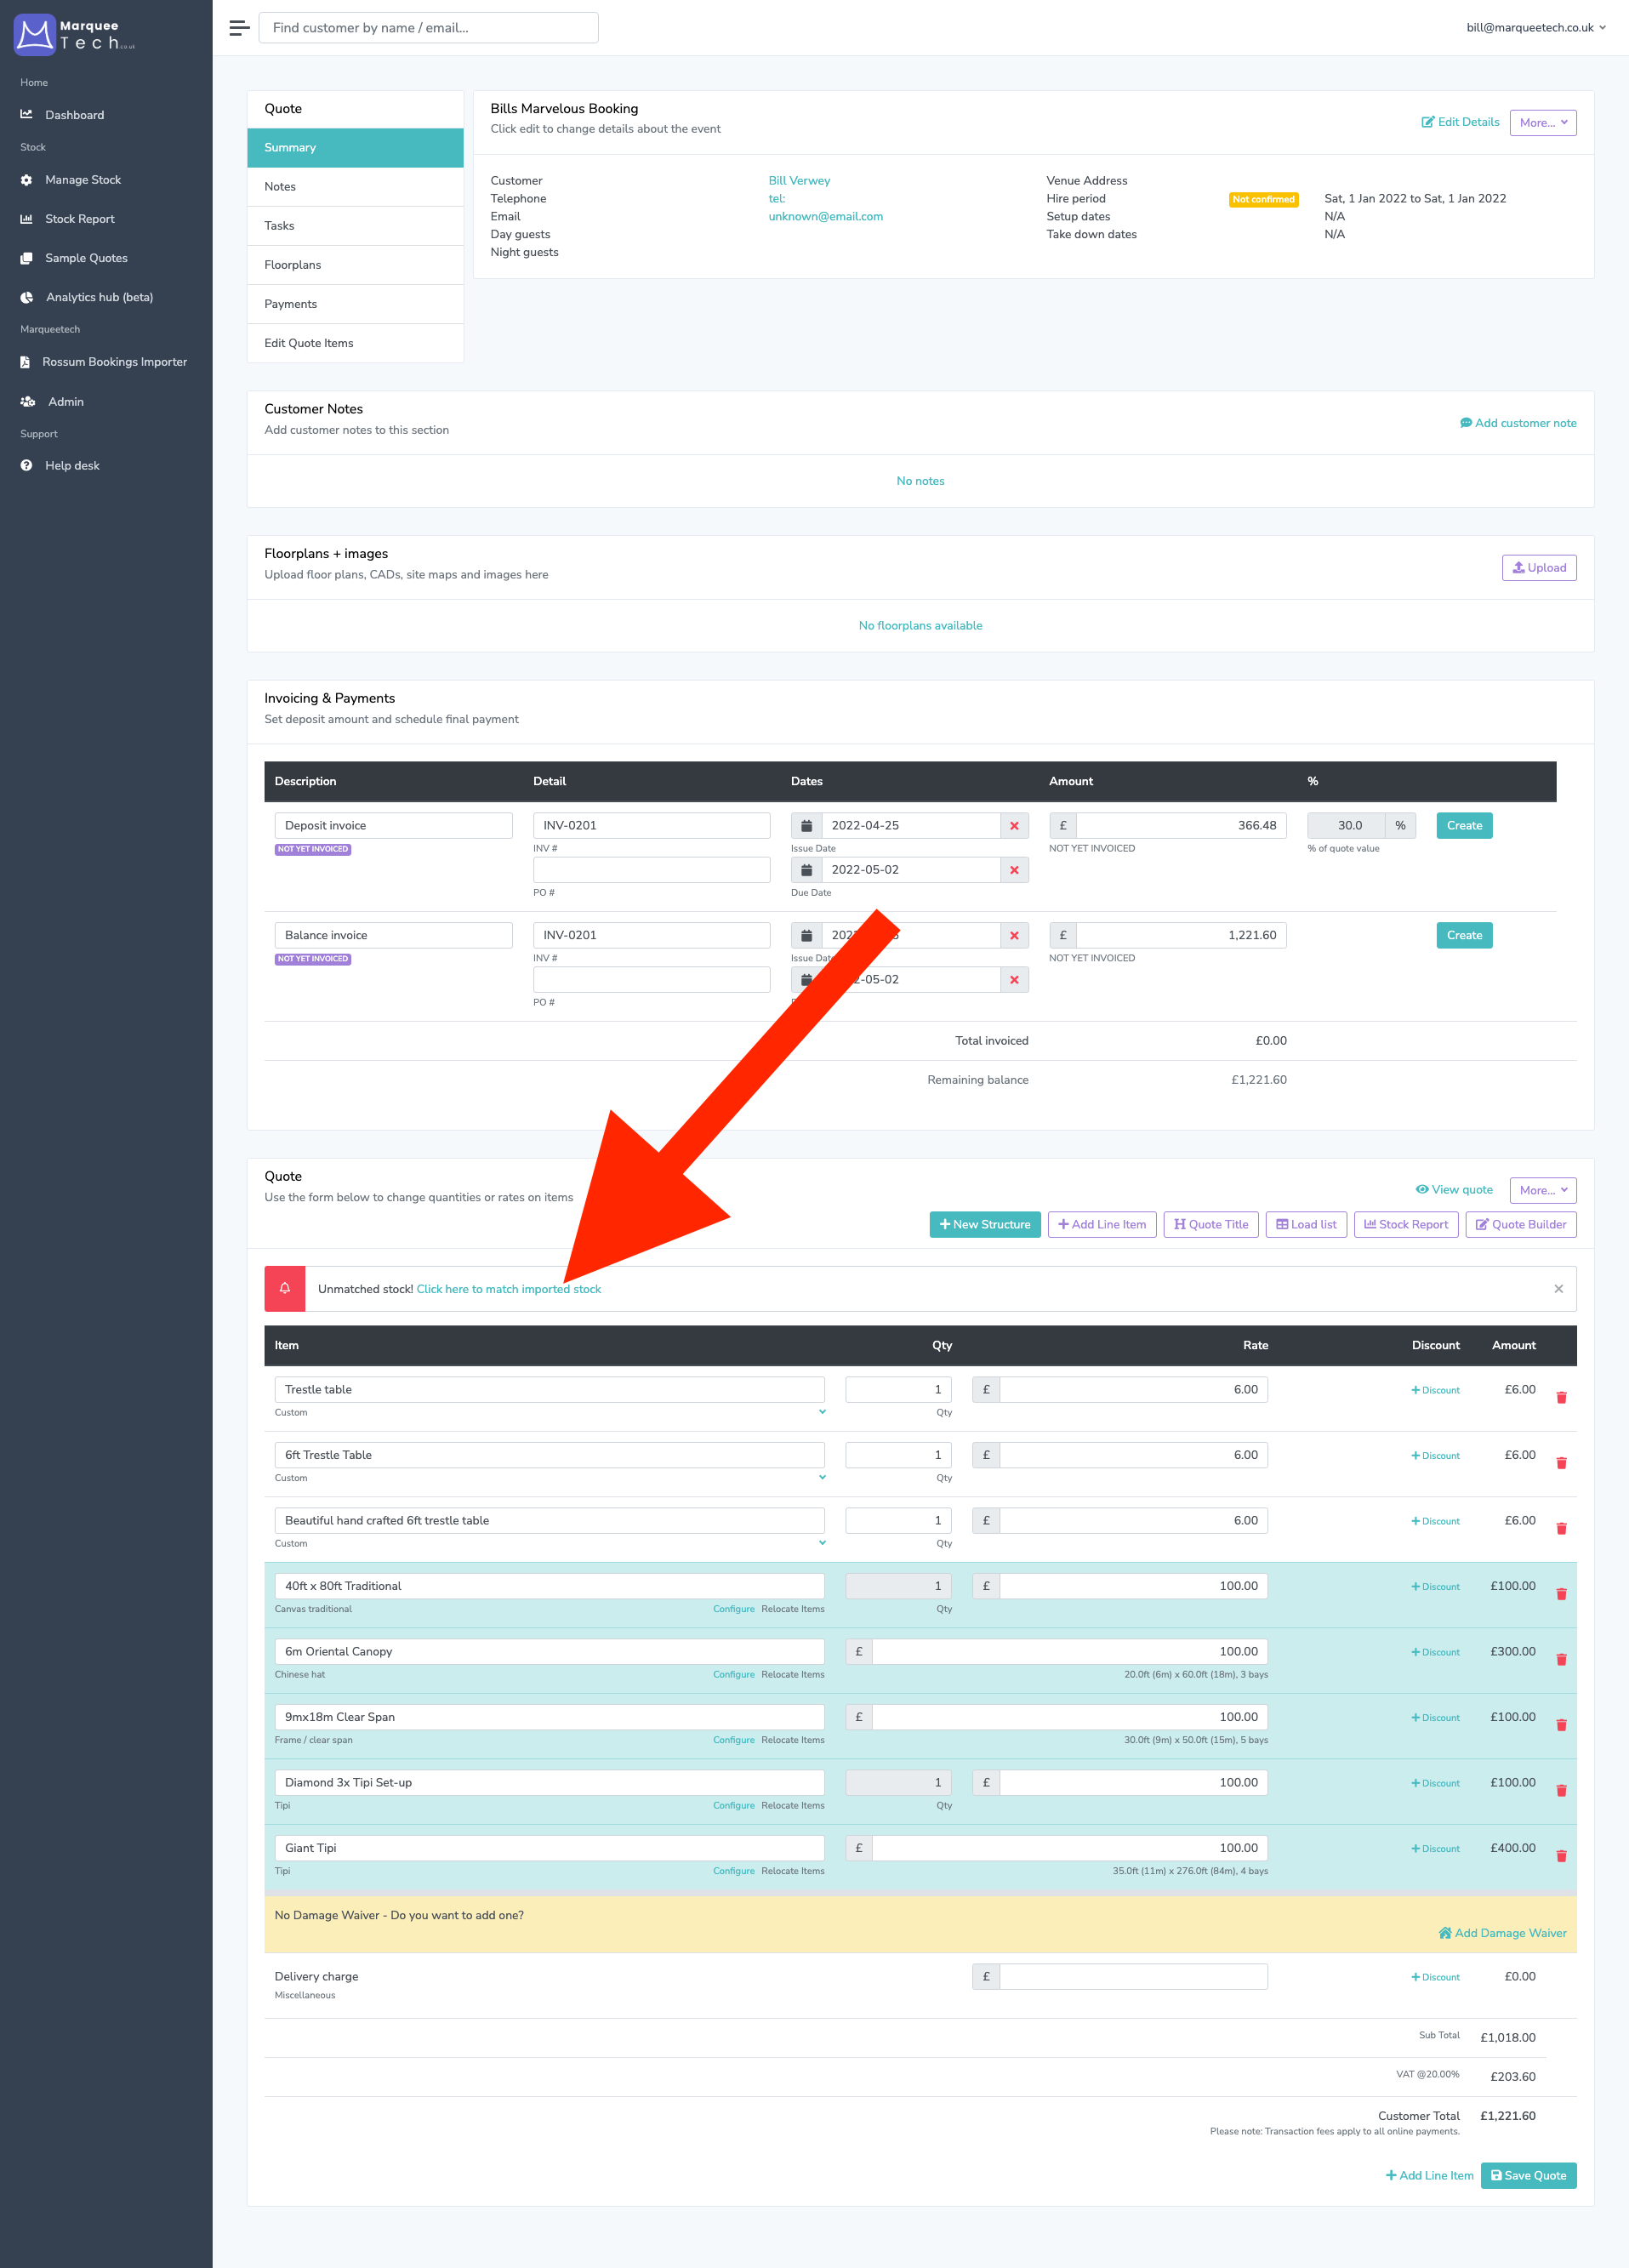Open the Notes tab

[x=280, y=186]
